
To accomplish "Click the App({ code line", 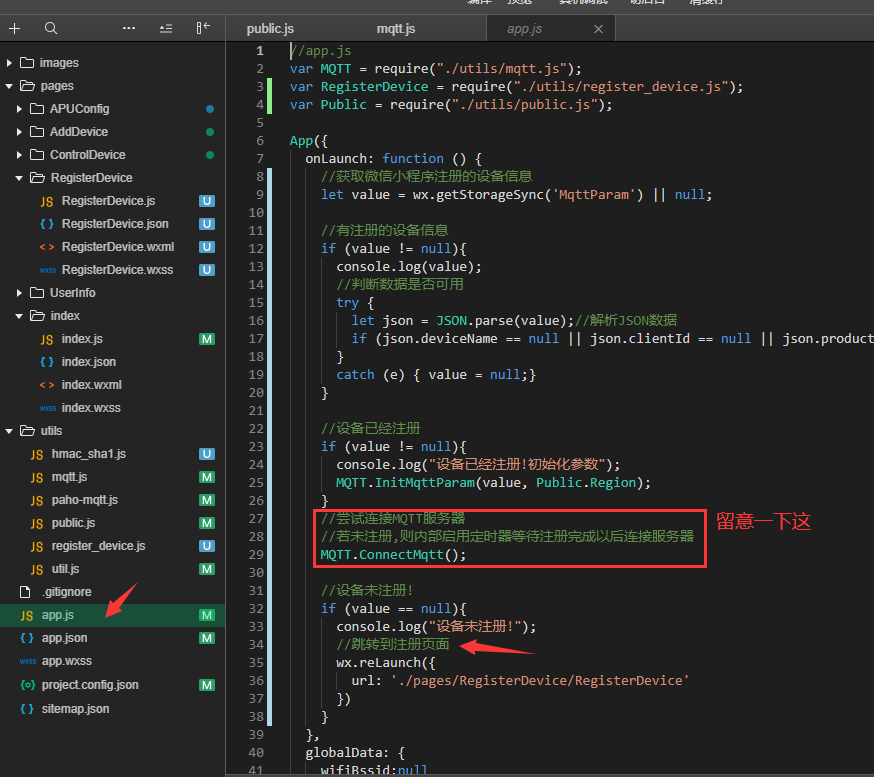I will point(309,141).
